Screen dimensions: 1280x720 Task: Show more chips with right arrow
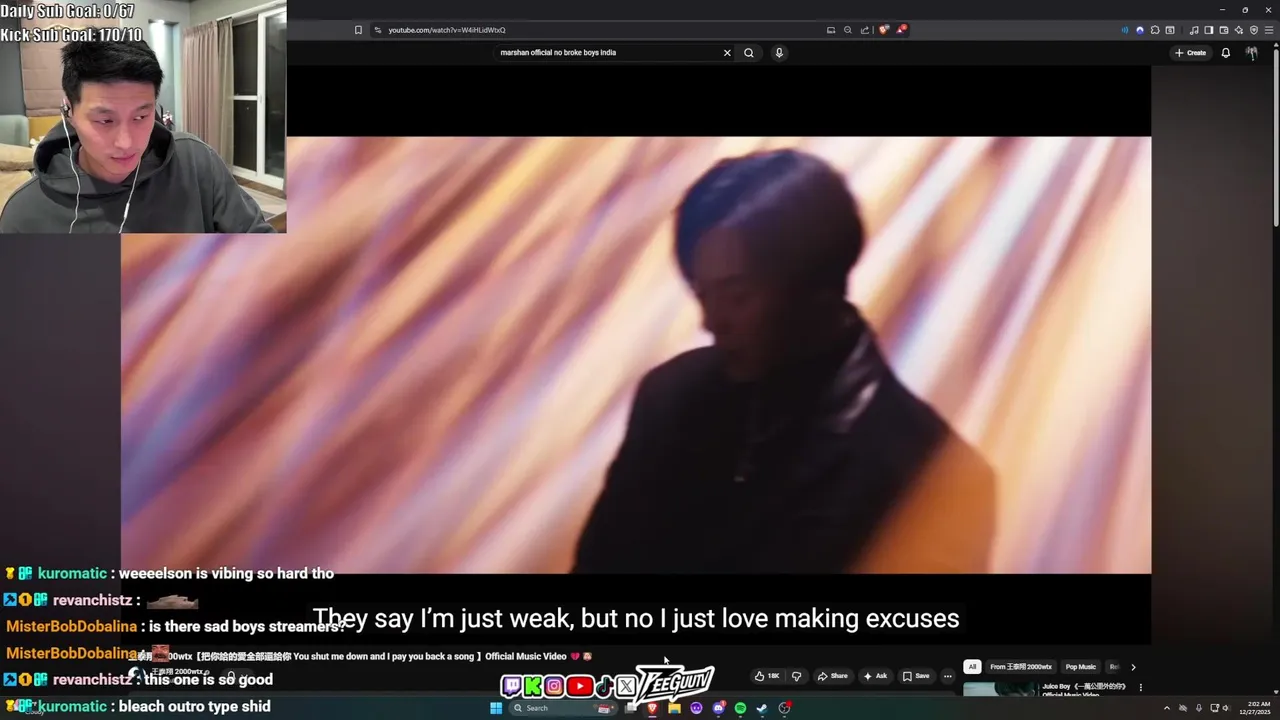click(x=1133, y=666)
